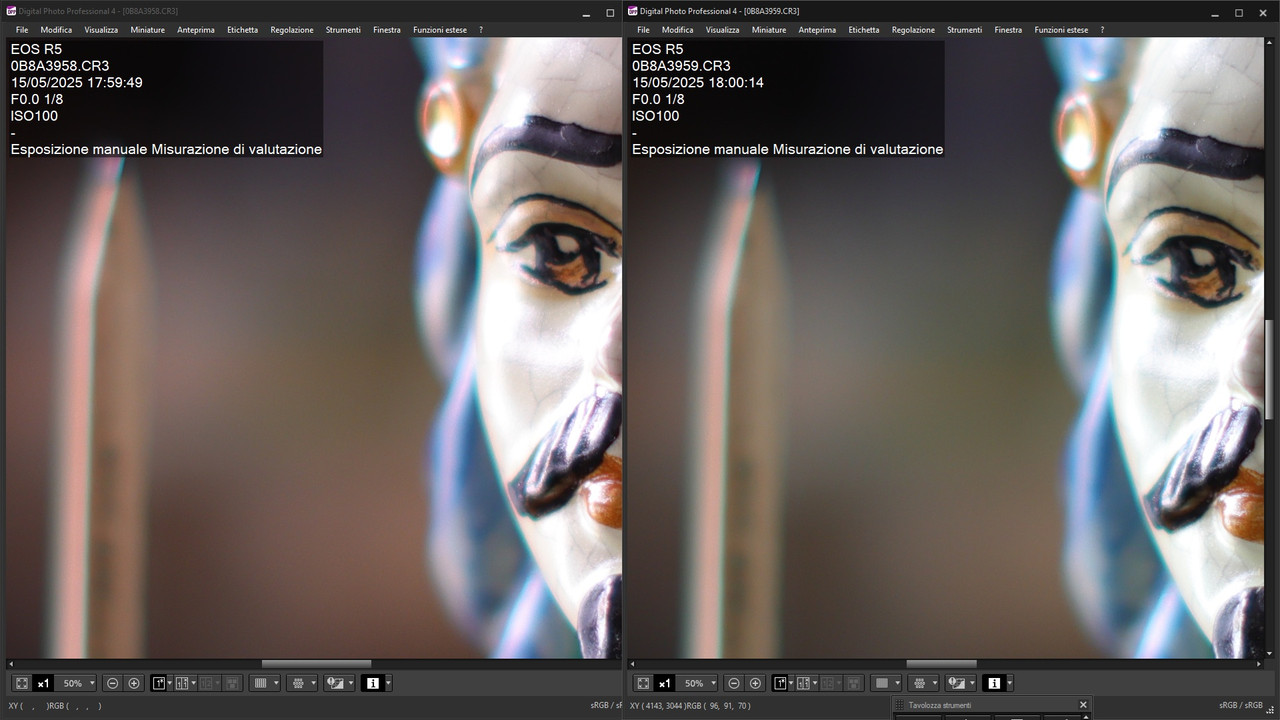Open Strumenti menu in 0B8A3959.CR3 window
Image resolution: width=1280 pixels, height=720 pixels.
click(x=964, y=30)
